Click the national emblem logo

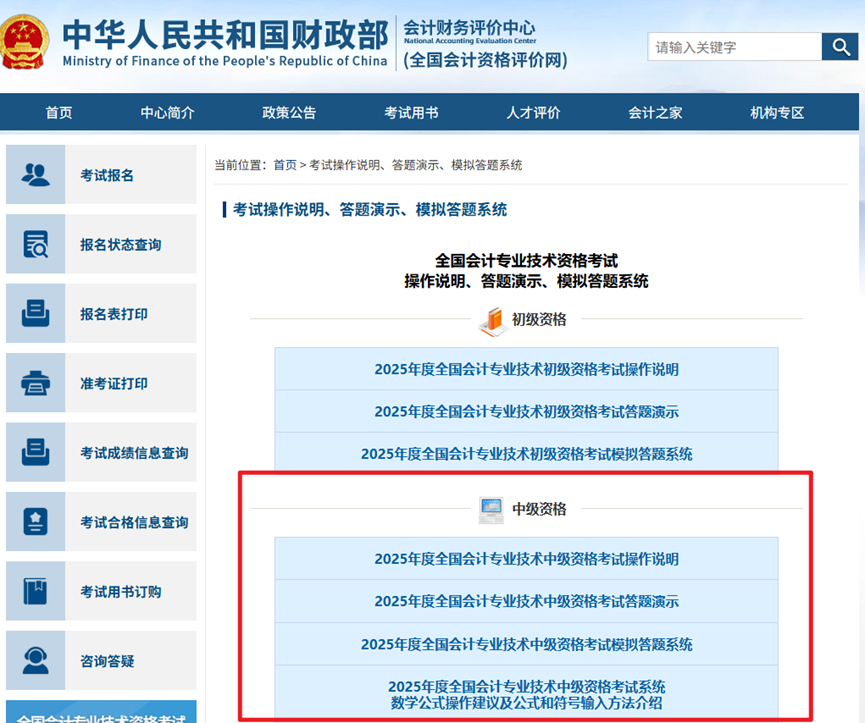coord(23,43)
